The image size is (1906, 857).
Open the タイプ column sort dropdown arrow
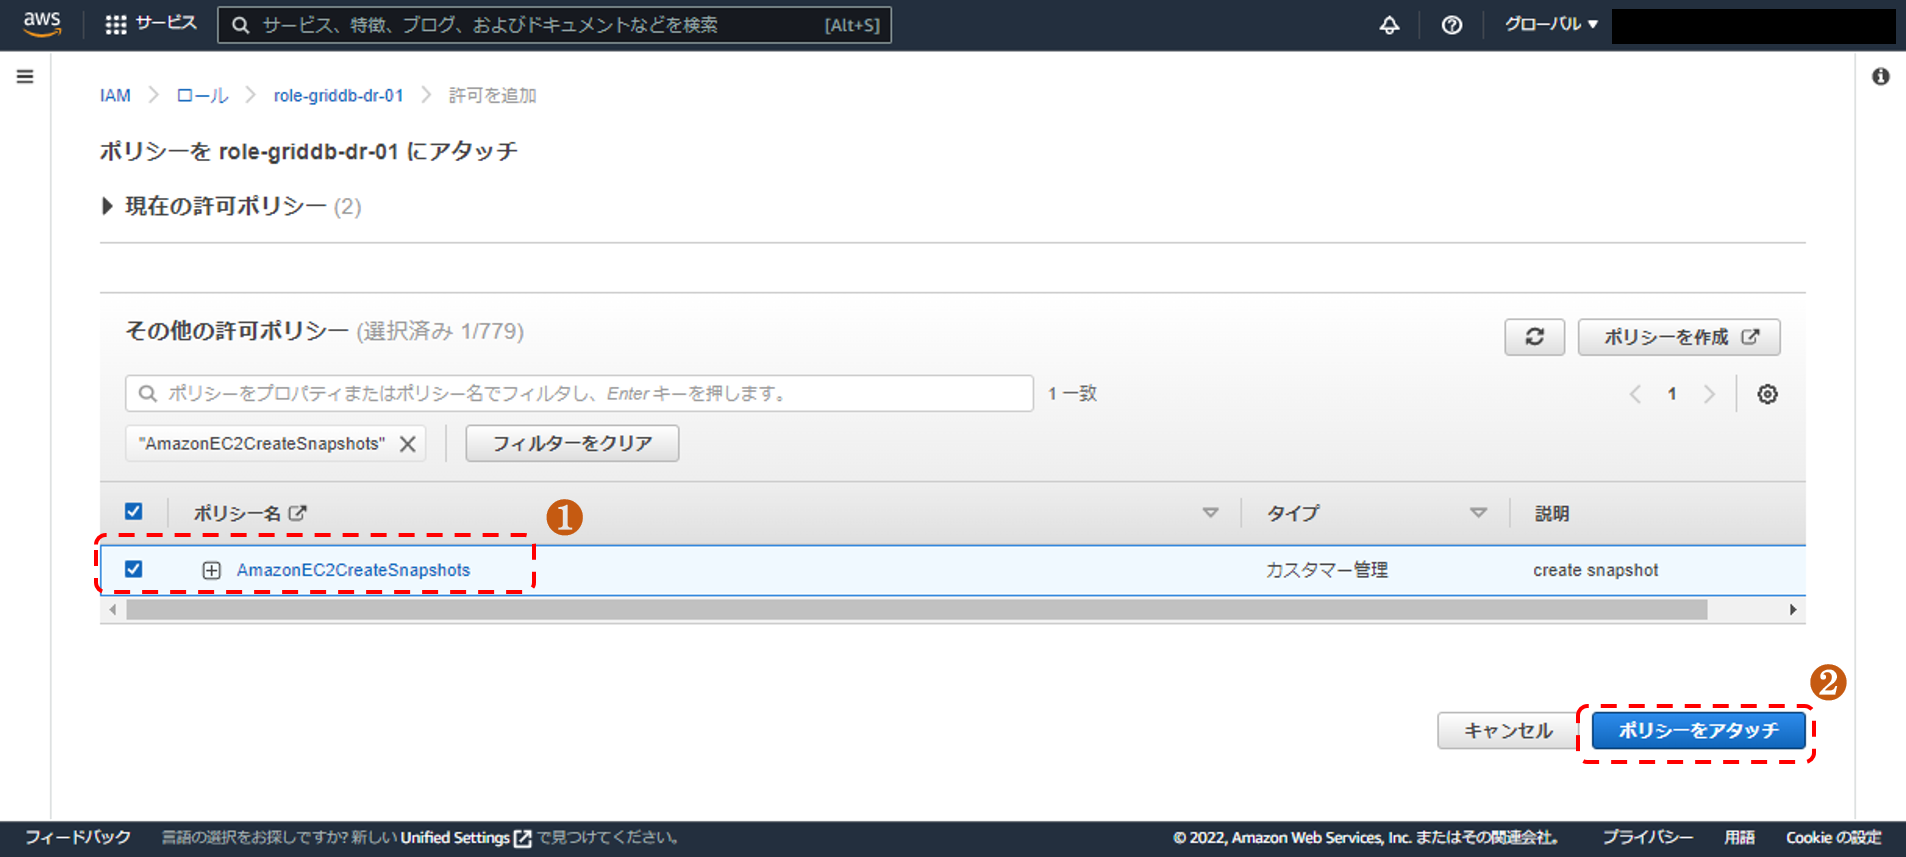[x=1477, y=513]
